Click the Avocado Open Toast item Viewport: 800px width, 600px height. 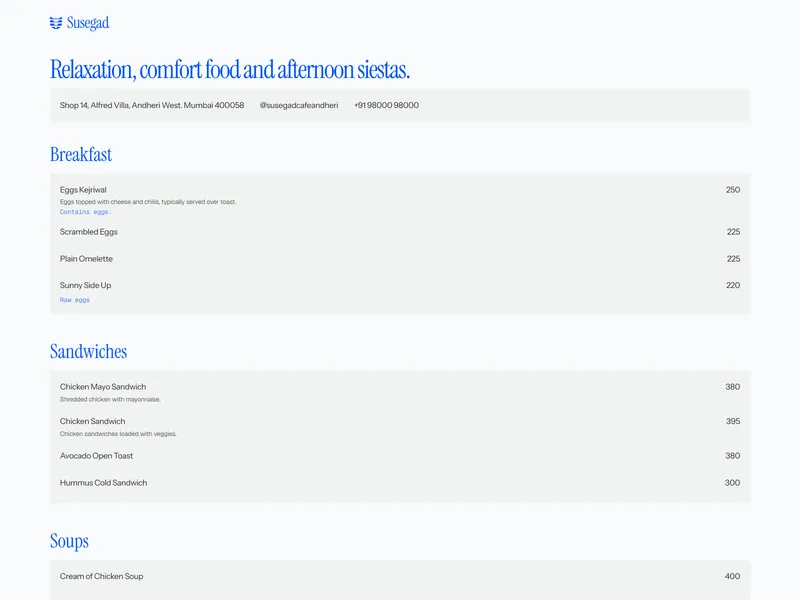(x=96, y=456)
